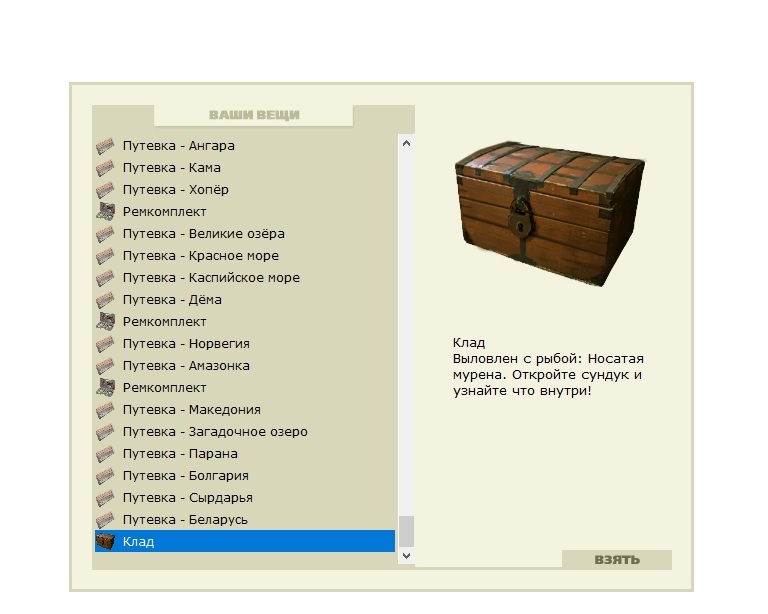Click the ticket icon beside Путевка - Загадочное озеро

coord(105,432)
